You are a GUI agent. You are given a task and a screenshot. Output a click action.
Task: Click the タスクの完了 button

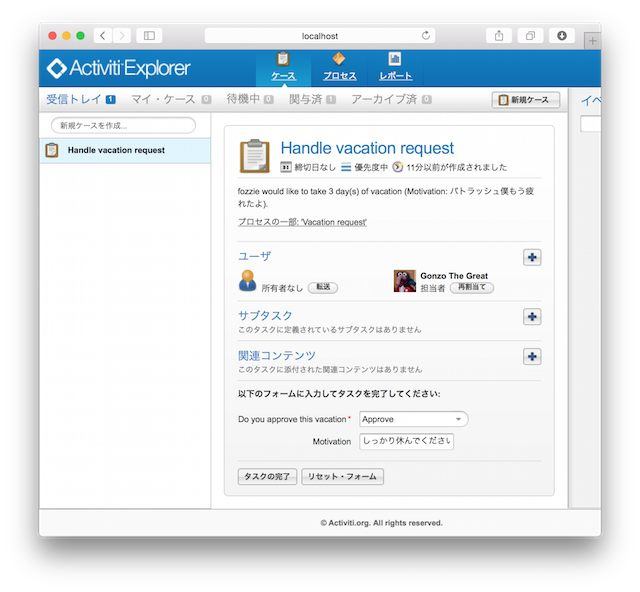click(267, 477)
